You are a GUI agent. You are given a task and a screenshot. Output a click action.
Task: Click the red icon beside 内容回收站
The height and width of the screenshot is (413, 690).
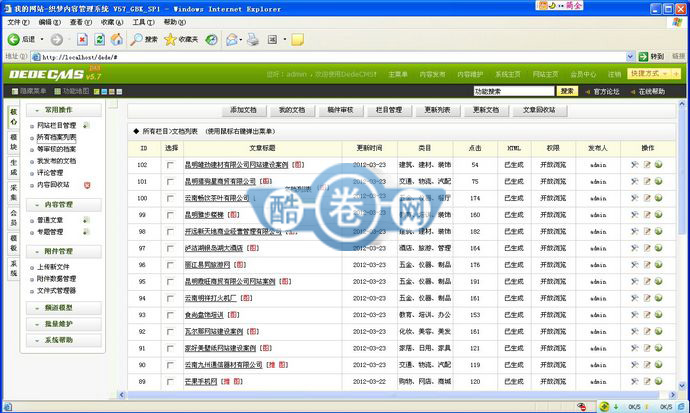[87, 185]
